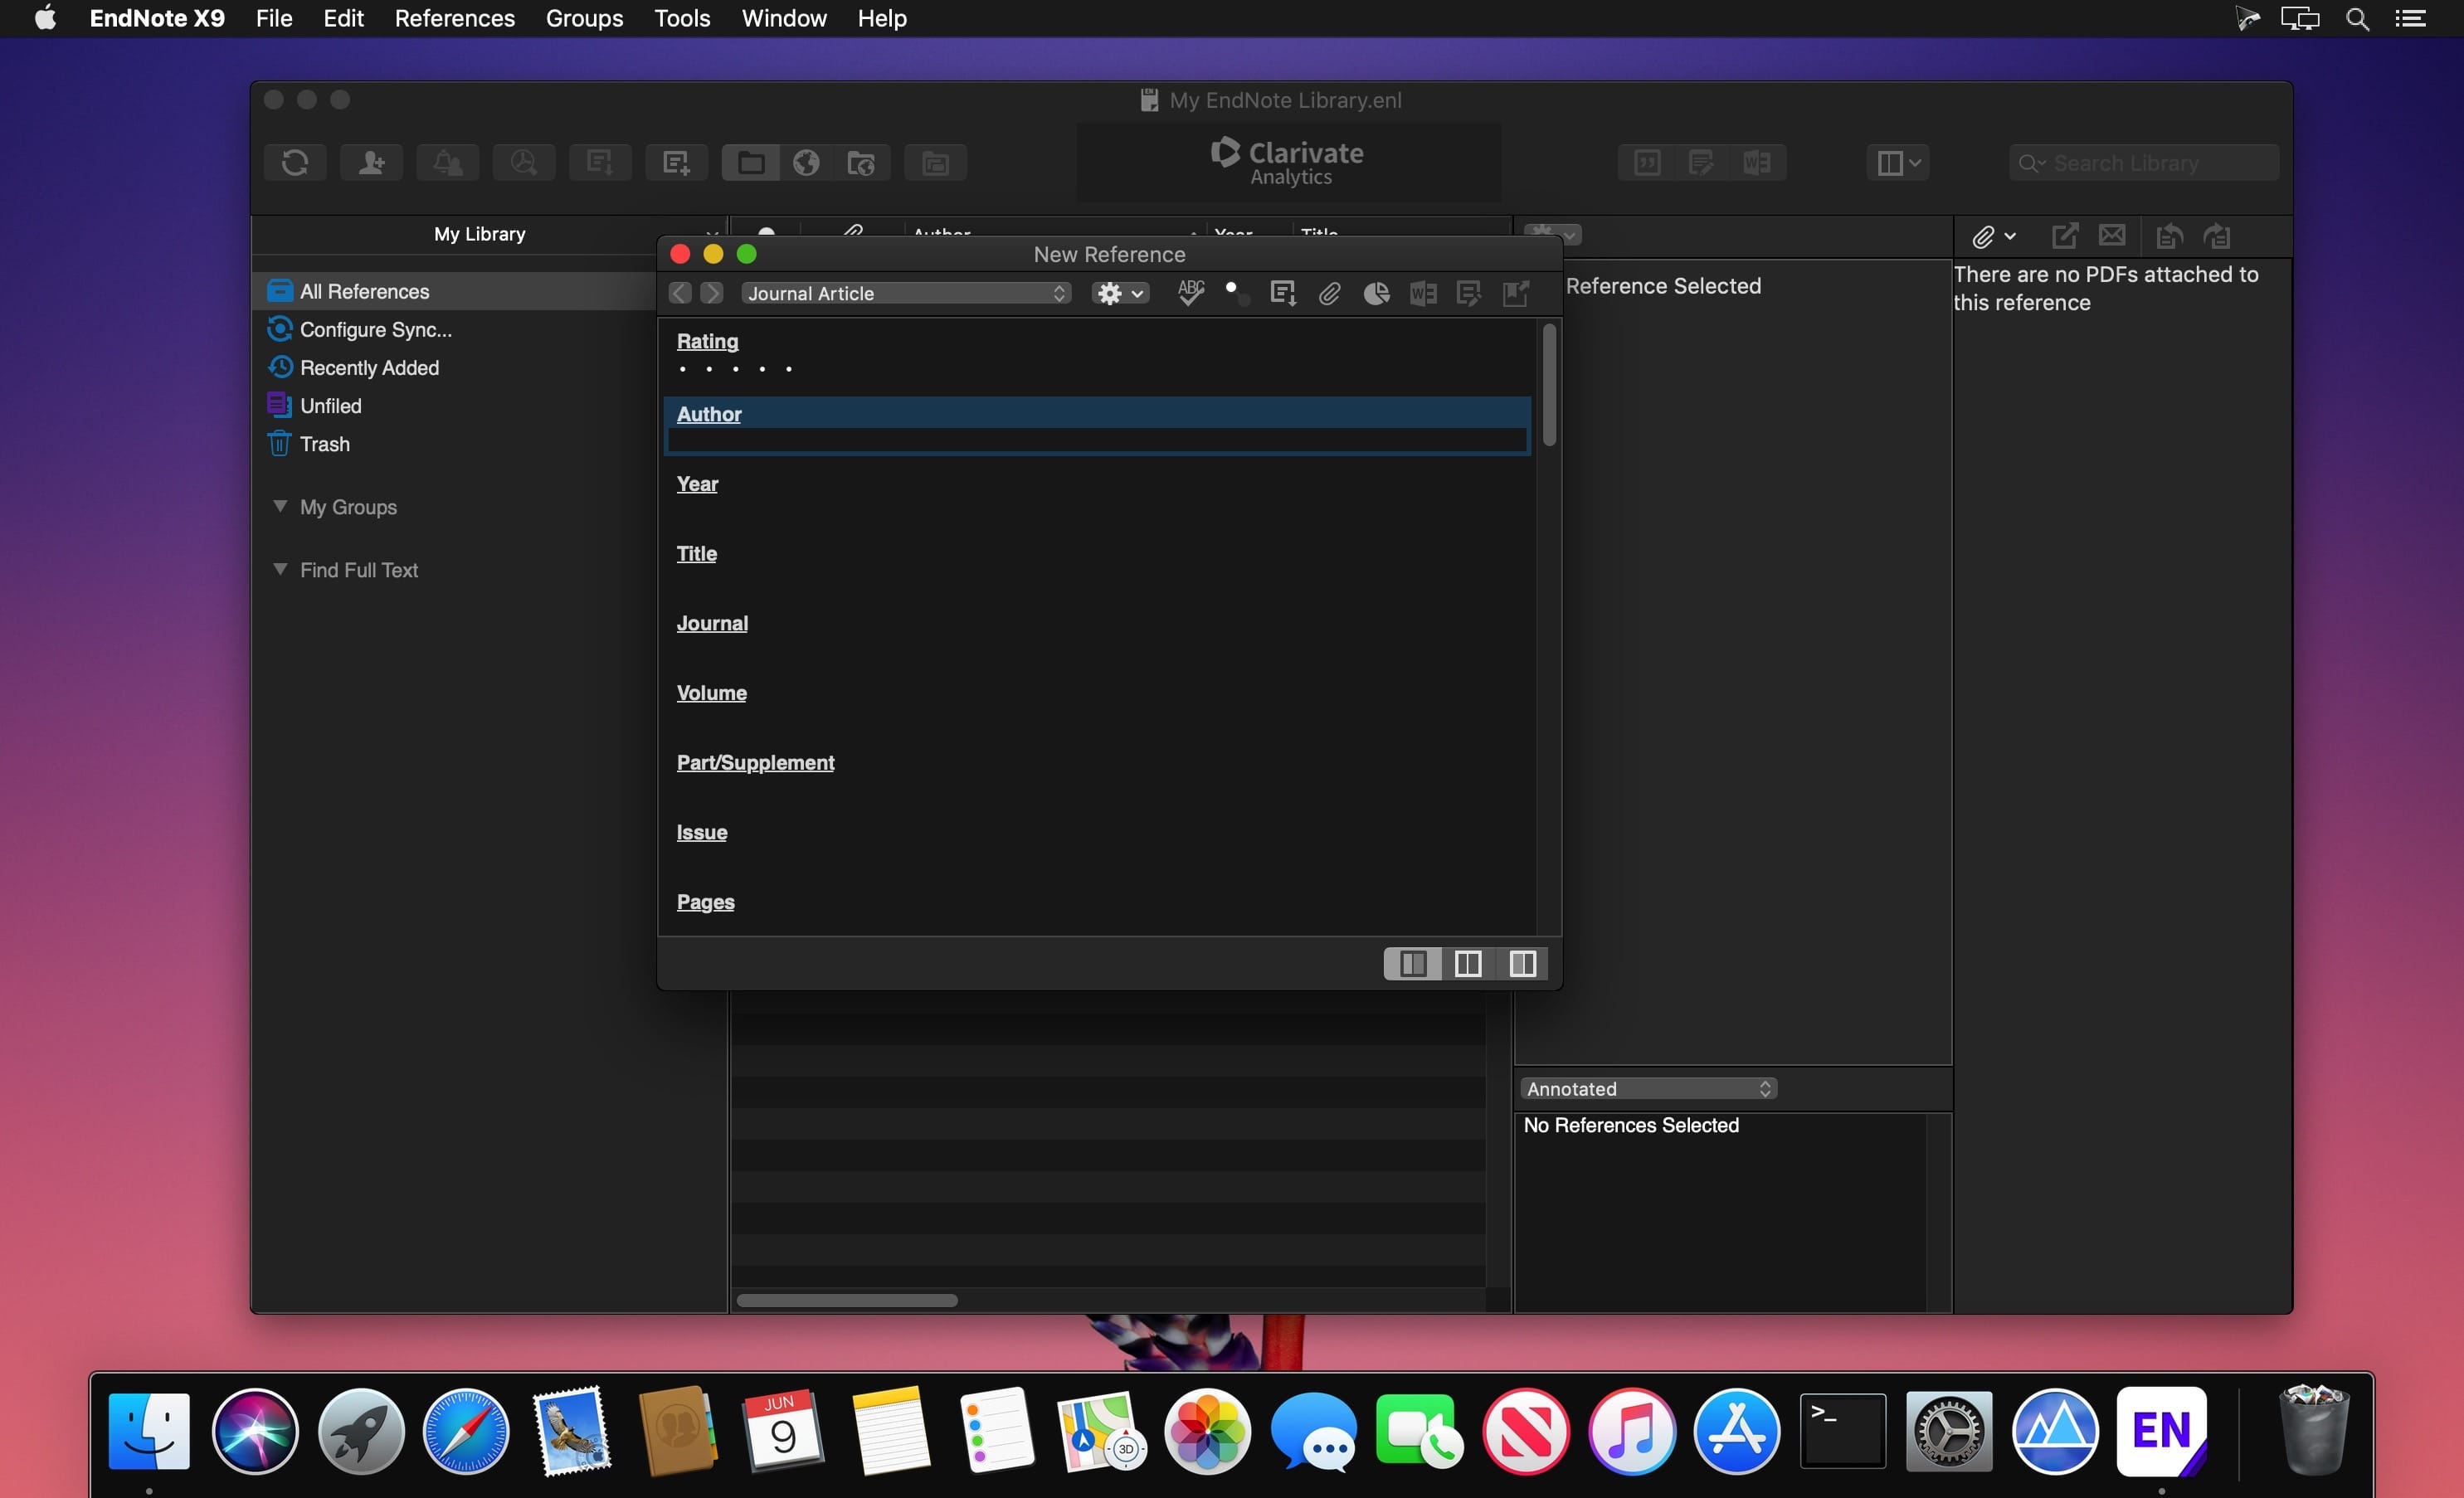Click the Return to Word icon in main toolbar
Screen dimensions: 2464x1498
(x=1757, y=162)
